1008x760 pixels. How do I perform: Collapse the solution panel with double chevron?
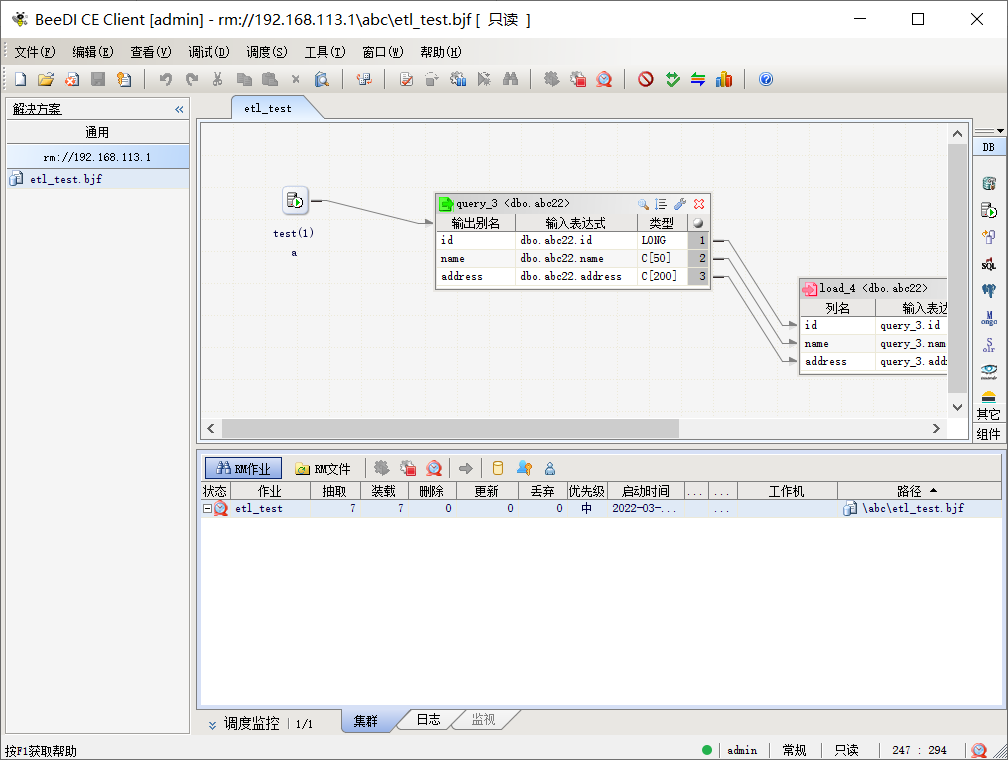179,109
